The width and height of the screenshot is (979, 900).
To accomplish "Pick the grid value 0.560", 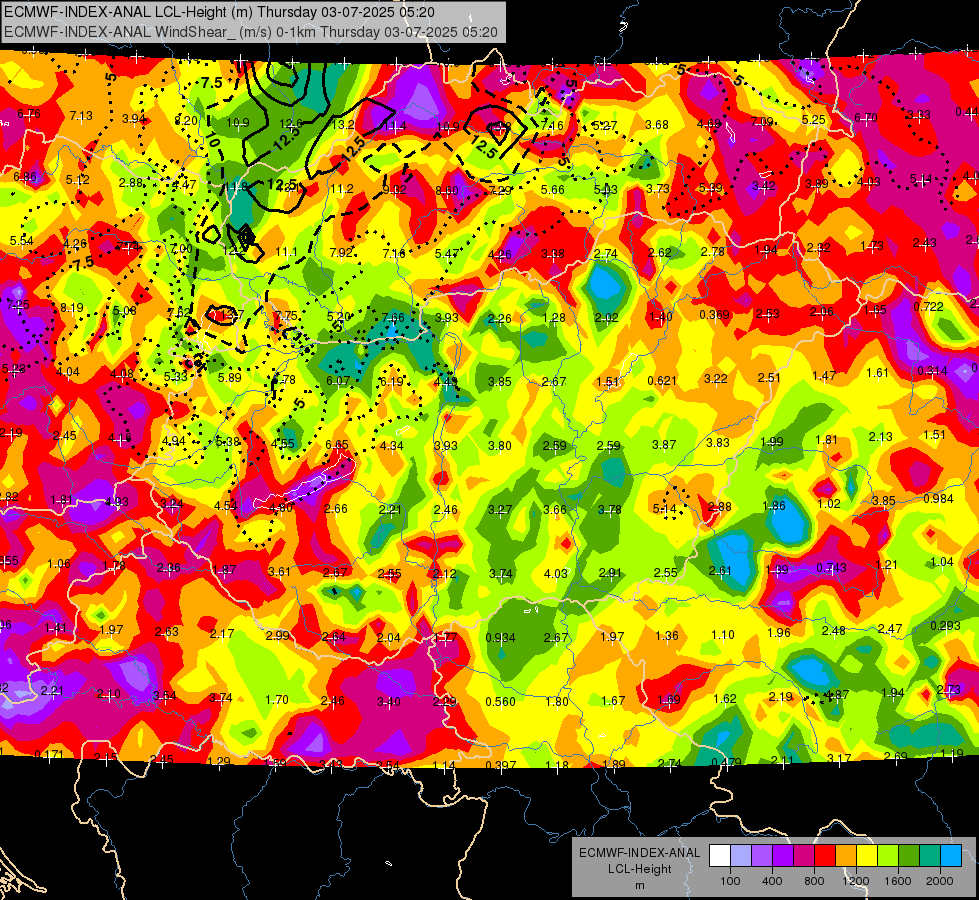I will click(x=501, y=702).
